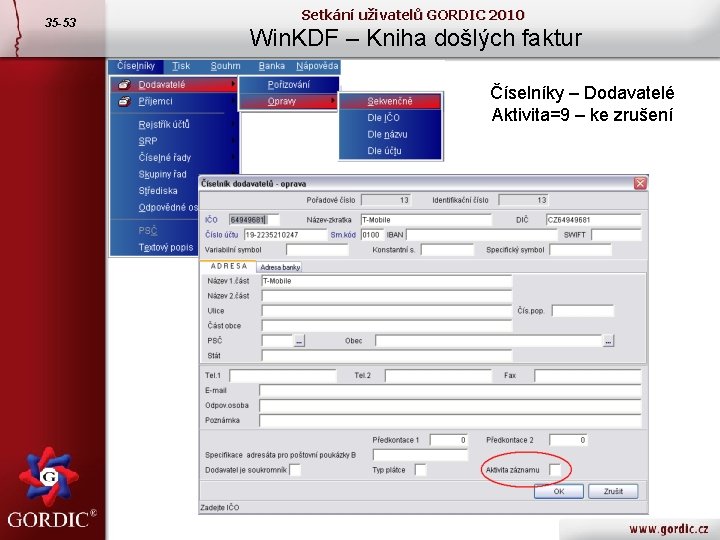Click the IBAN input field
This screenshot has height=540, width=720.
click(x=481, y=235)
